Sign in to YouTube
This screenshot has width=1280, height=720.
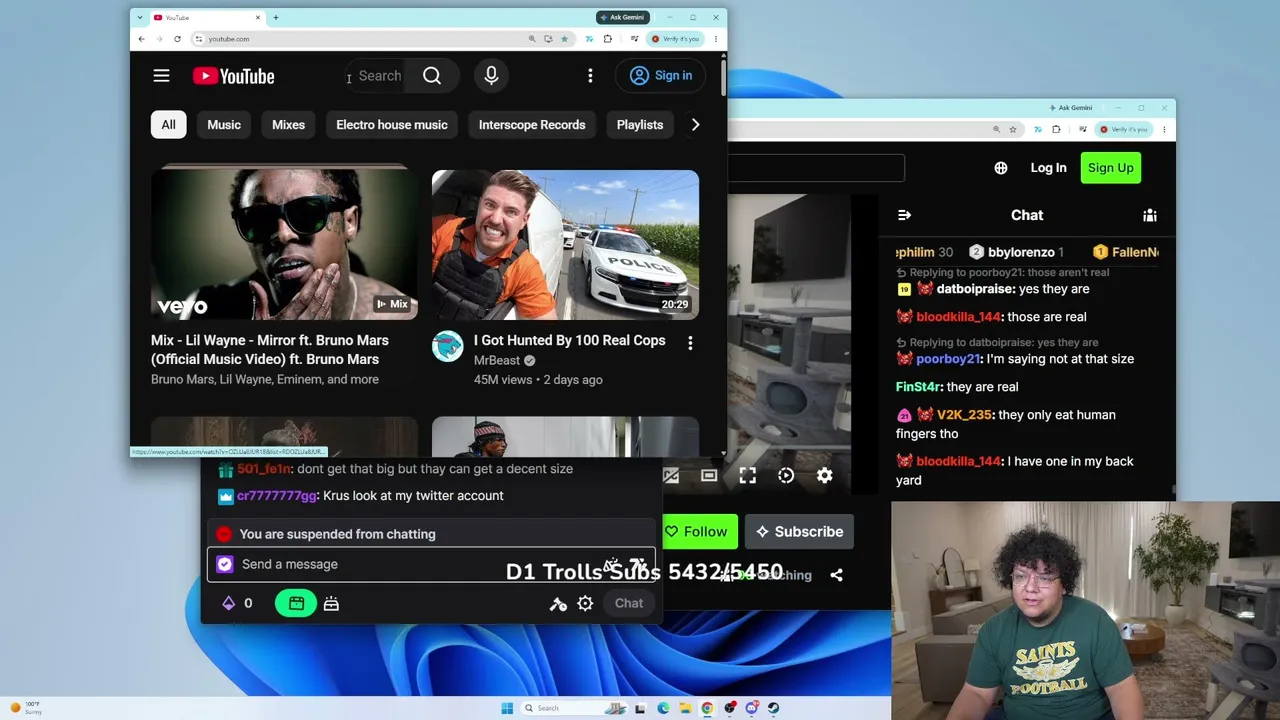tap(661, 76)
